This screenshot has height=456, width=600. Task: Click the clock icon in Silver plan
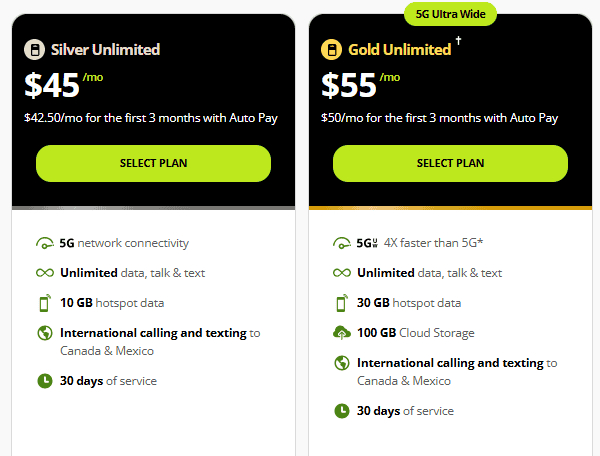[x=44, y=381]
